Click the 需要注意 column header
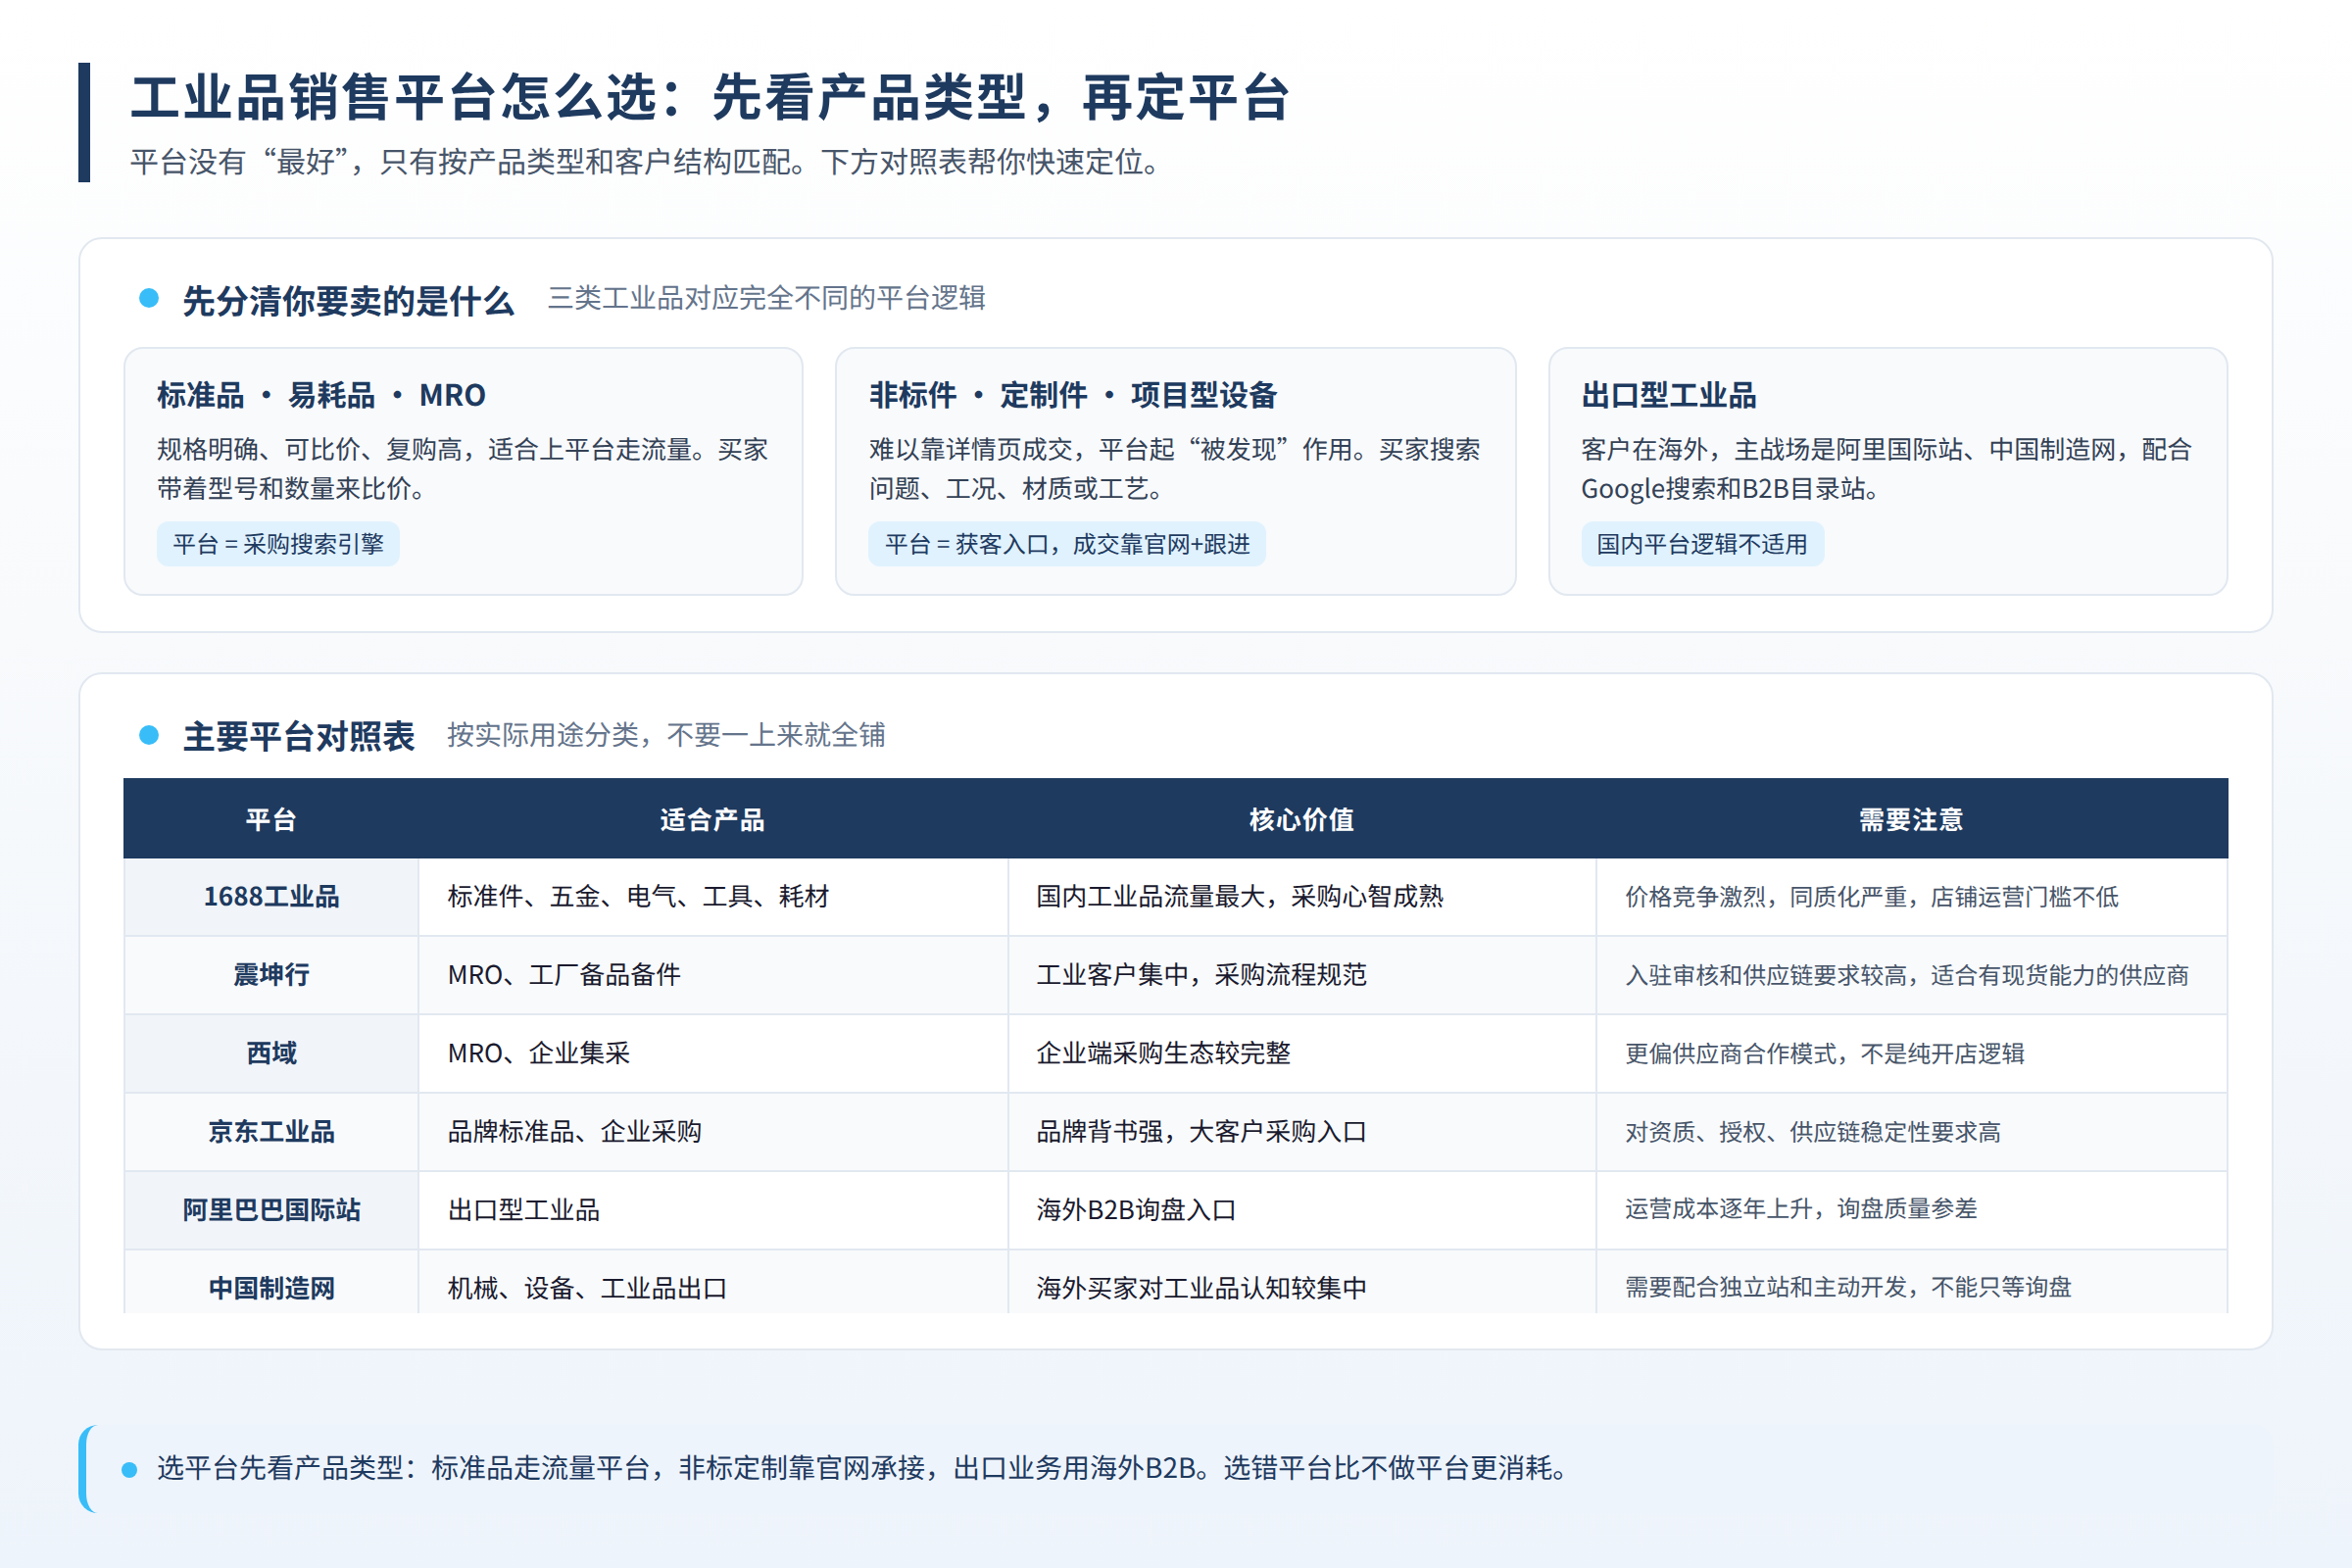The width and height of the screenshot is (2352, 1568). tap(1911, 820)
